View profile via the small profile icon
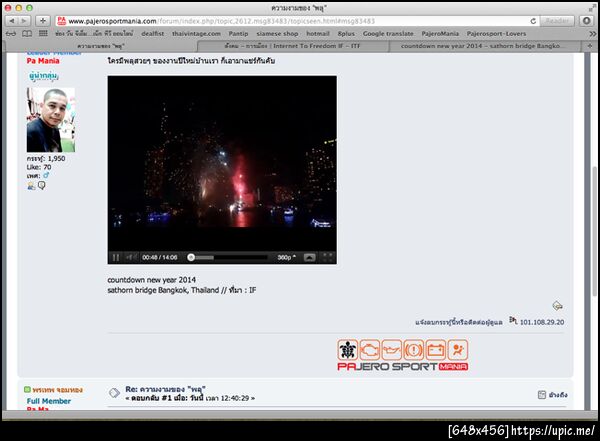The width and height of the screenshot is (600, 441). pyautogui.click(x=31, y=186)
